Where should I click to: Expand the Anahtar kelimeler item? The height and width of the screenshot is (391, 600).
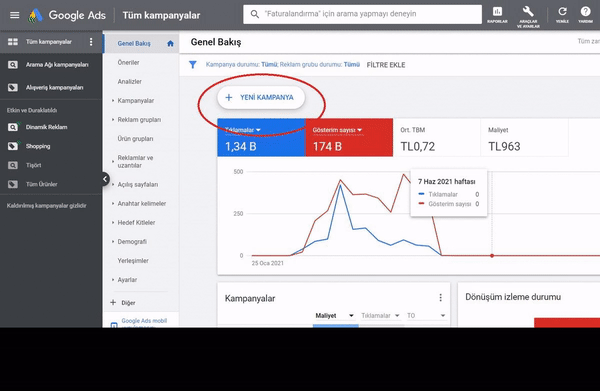(113, 204)
